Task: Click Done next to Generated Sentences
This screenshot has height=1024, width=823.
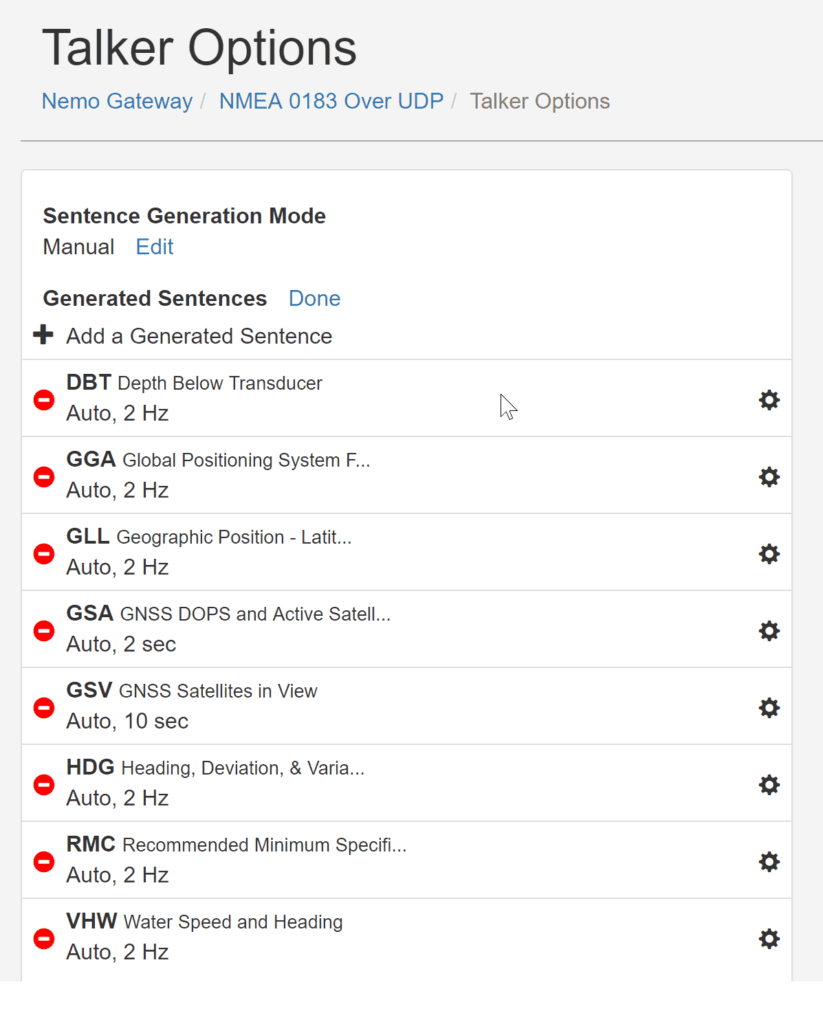Action: (x=314, y=298)
